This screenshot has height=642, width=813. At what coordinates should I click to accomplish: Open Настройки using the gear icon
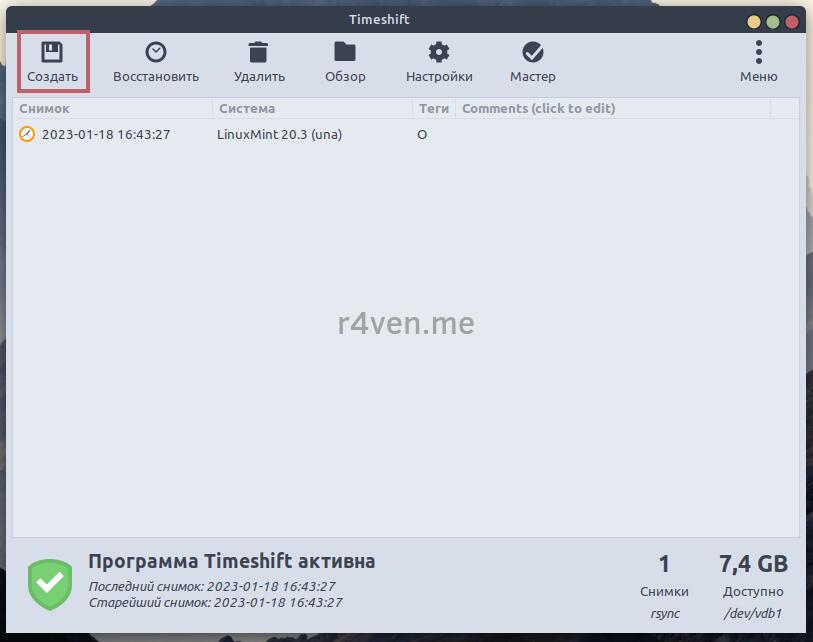(439, 53)
